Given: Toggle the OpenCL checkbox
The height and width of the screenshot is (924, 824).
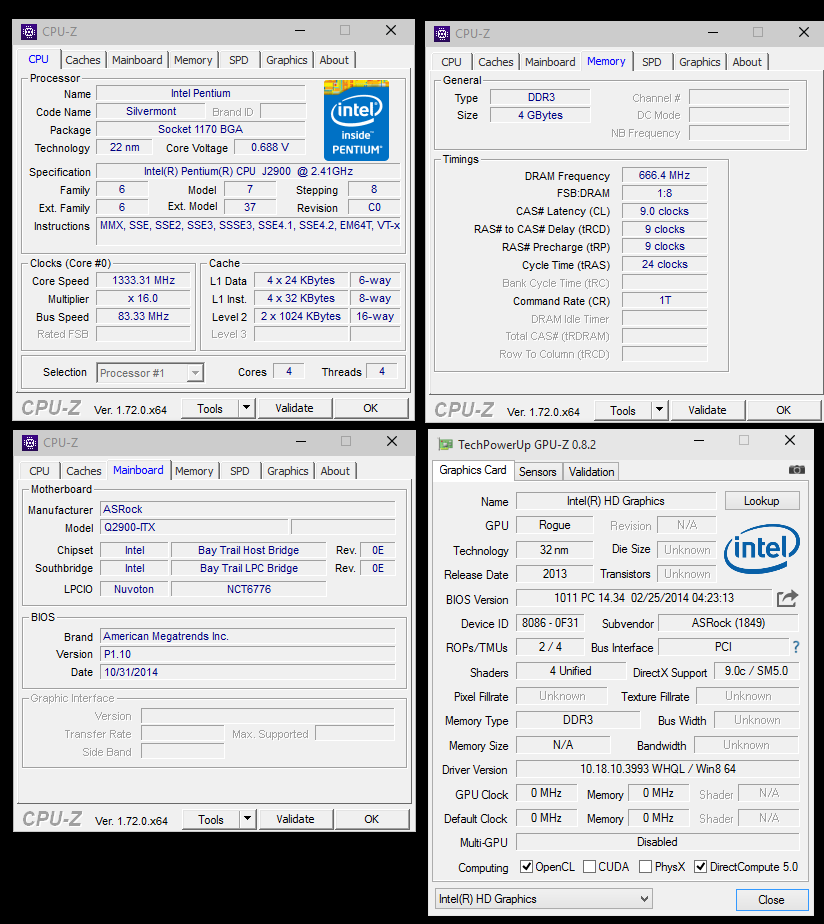Looking at the screenshot, I should coord(527,867).
